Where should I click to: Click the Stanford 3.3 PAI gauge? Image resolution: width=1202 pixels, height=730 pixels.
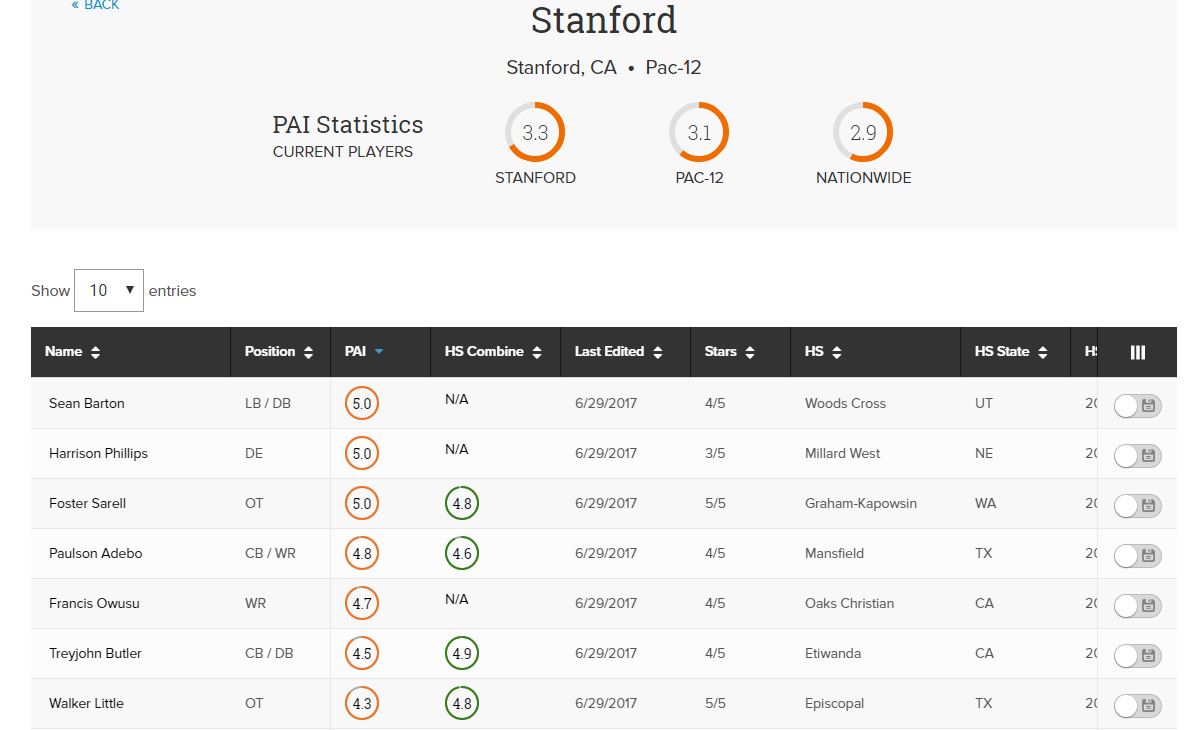point(535,132)
